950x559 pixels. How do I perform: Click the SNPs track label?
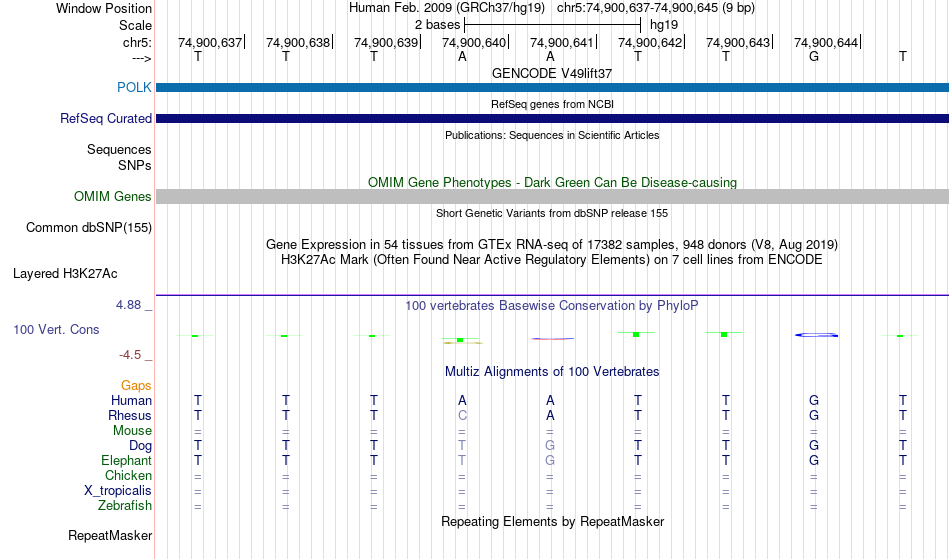click(x=135, y=165)
